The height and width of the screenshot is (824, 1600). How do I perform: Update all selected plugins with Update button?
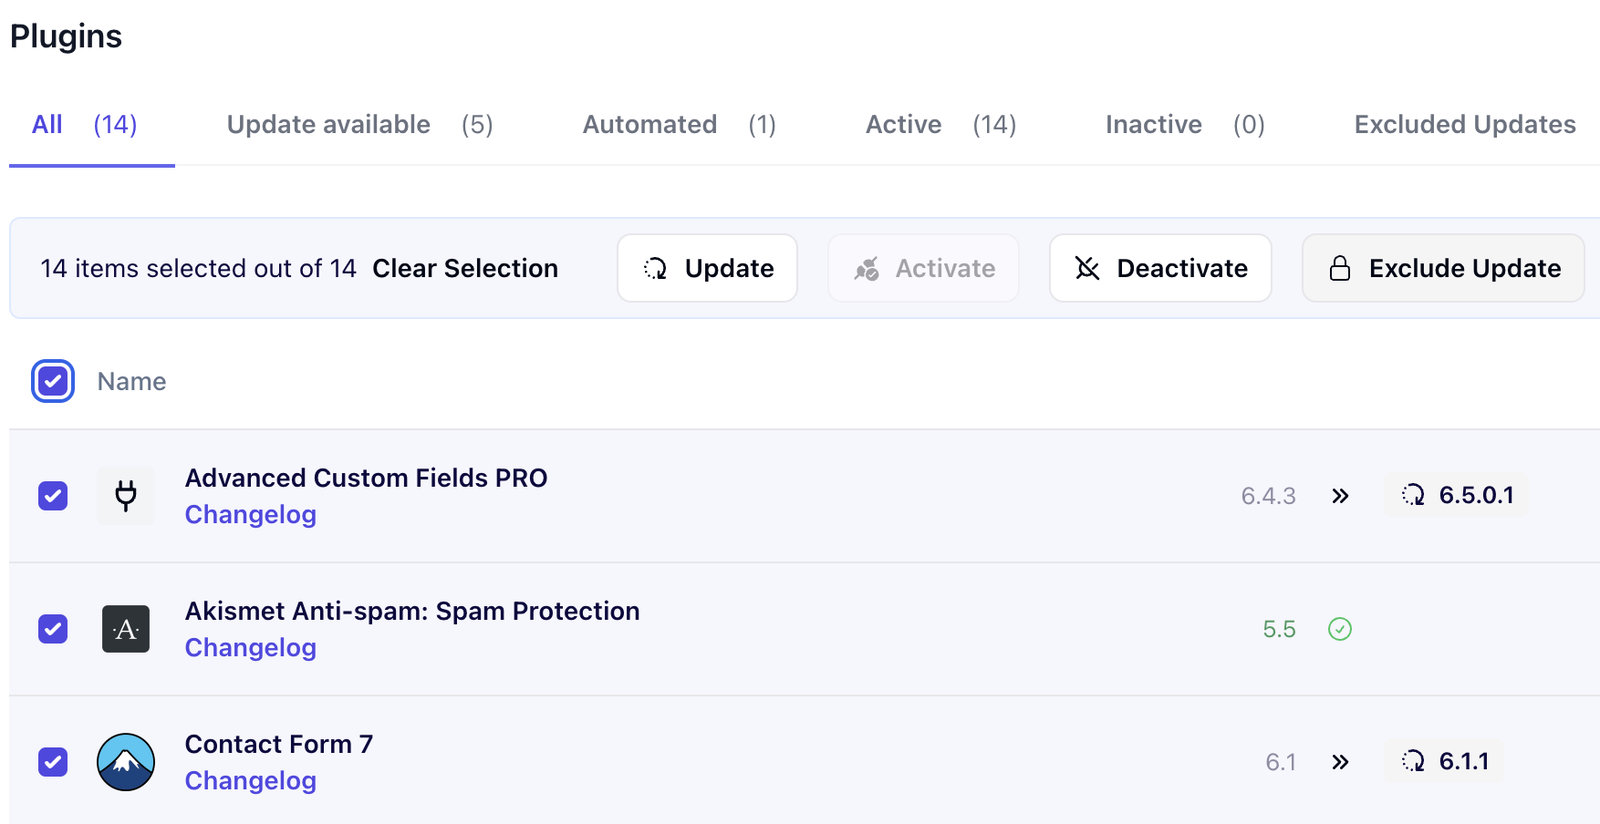[x=707, y=268]
